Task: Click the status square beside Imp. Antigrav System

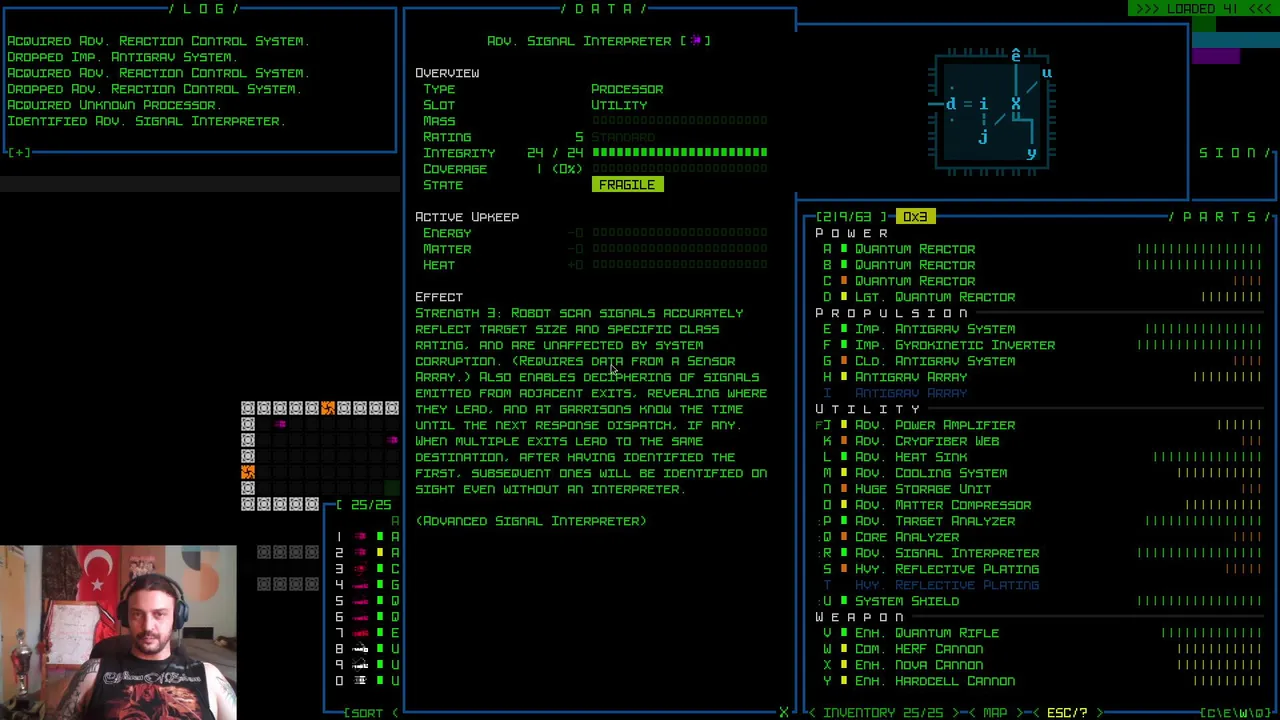Action: point(844,329)
